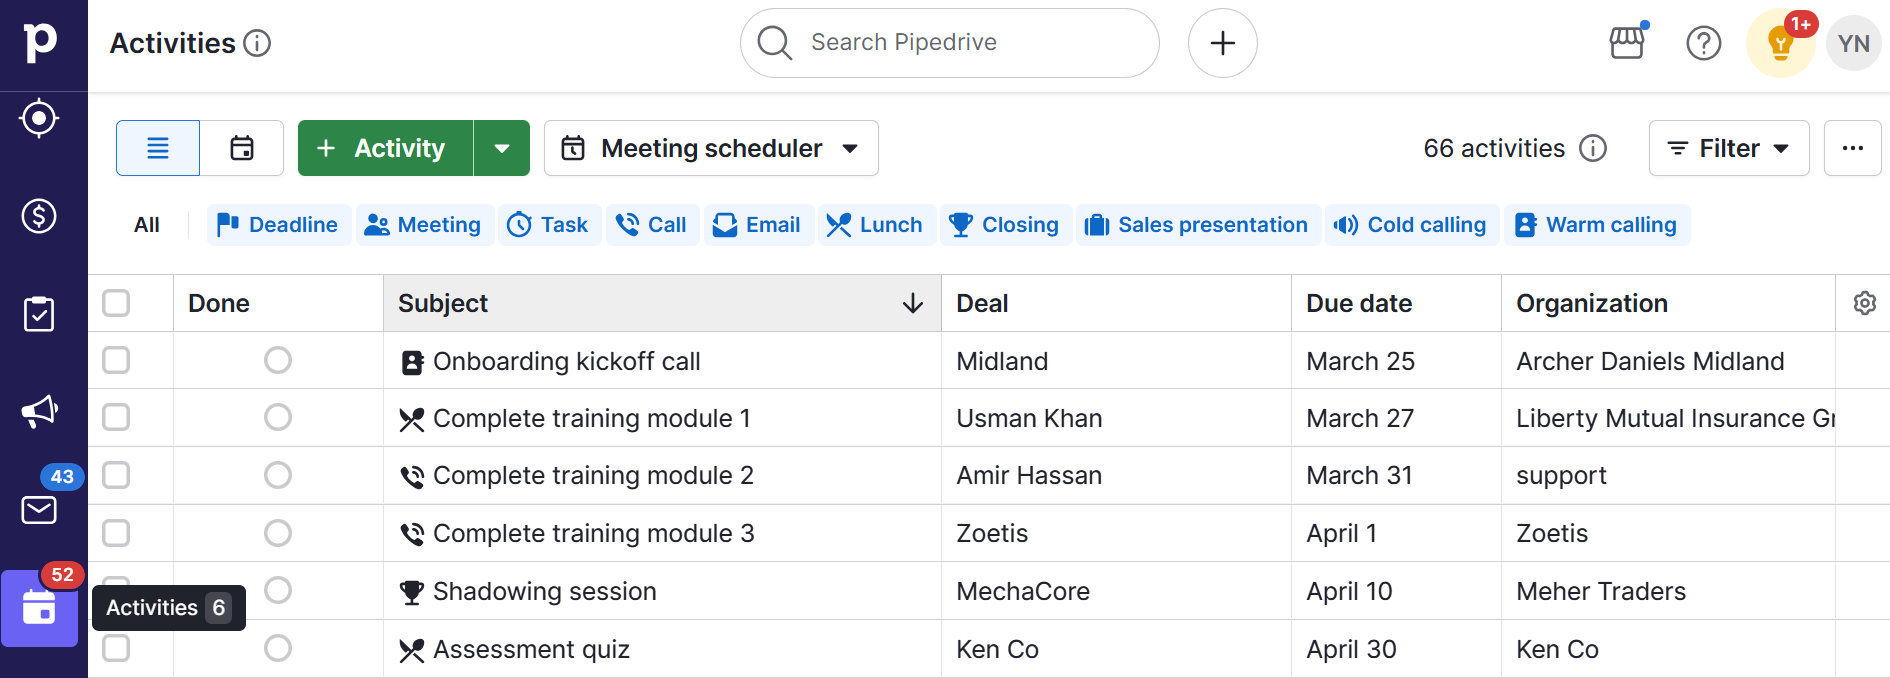This screenshot has width=1890, height=678.
Task: Open the Projects clipboard icon in sidebar
Action: (x=39, y=314)
